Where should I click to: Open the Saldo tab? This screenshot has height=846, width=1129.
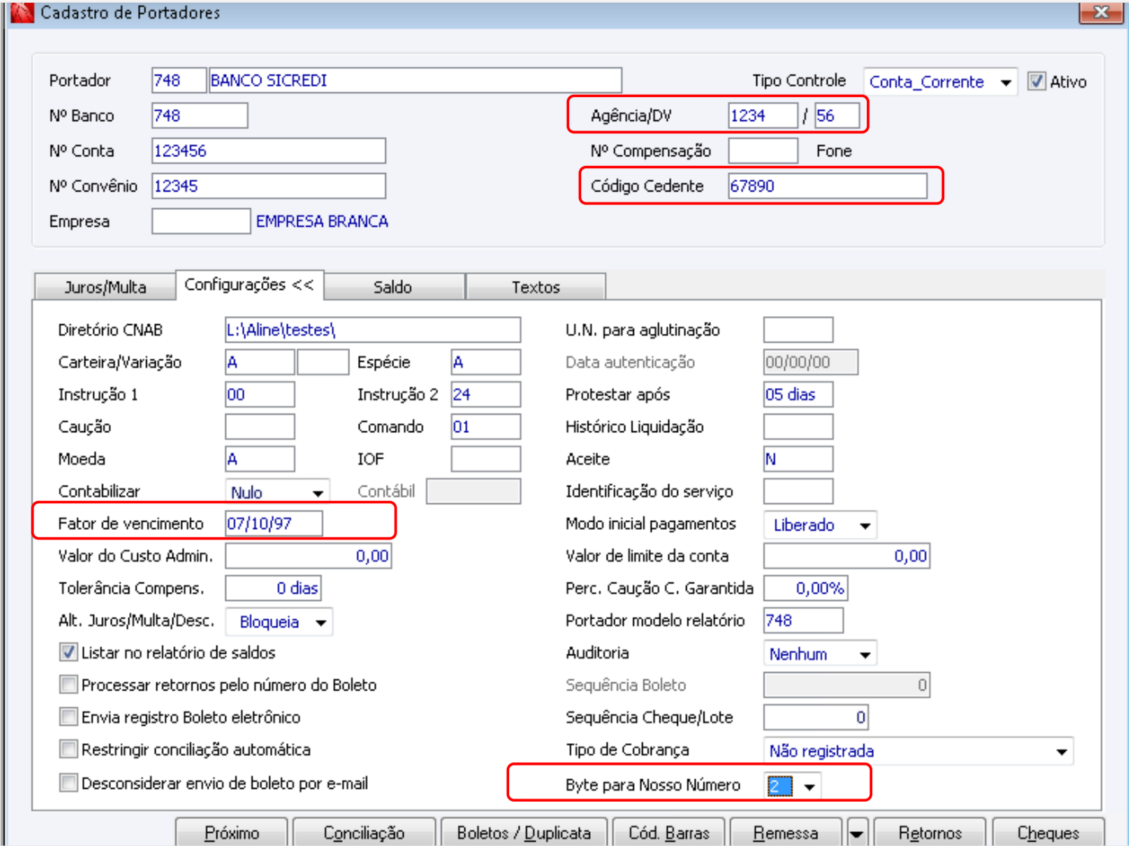(393, 287)
